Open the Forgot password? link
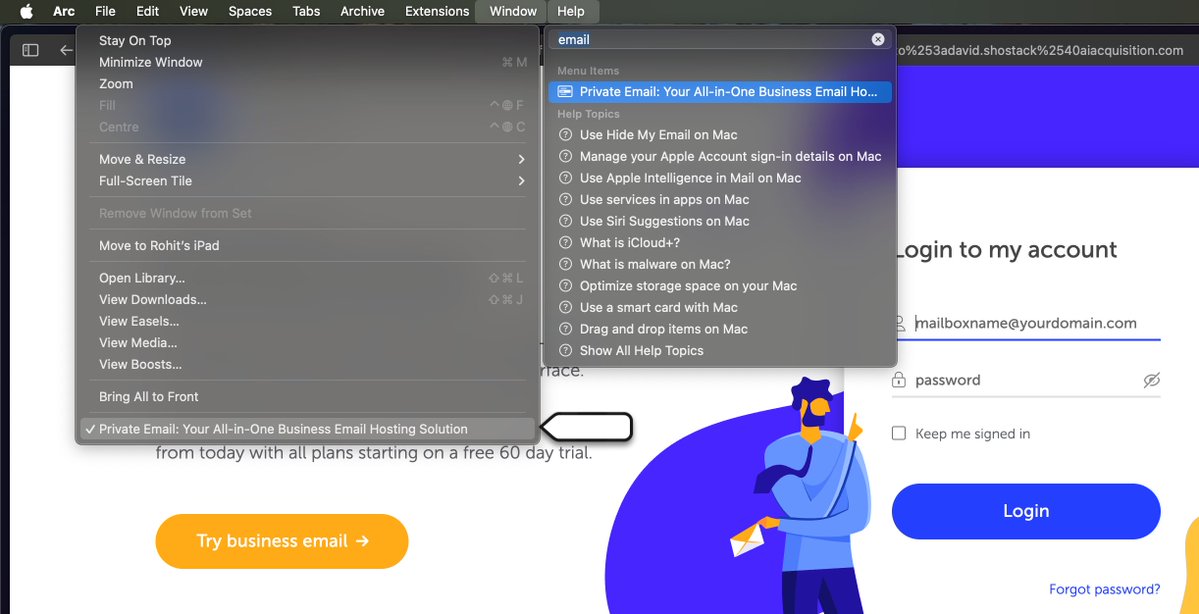Viewport: 1199px width, 614px height. pyautogui.click(x=1104, y=590)
